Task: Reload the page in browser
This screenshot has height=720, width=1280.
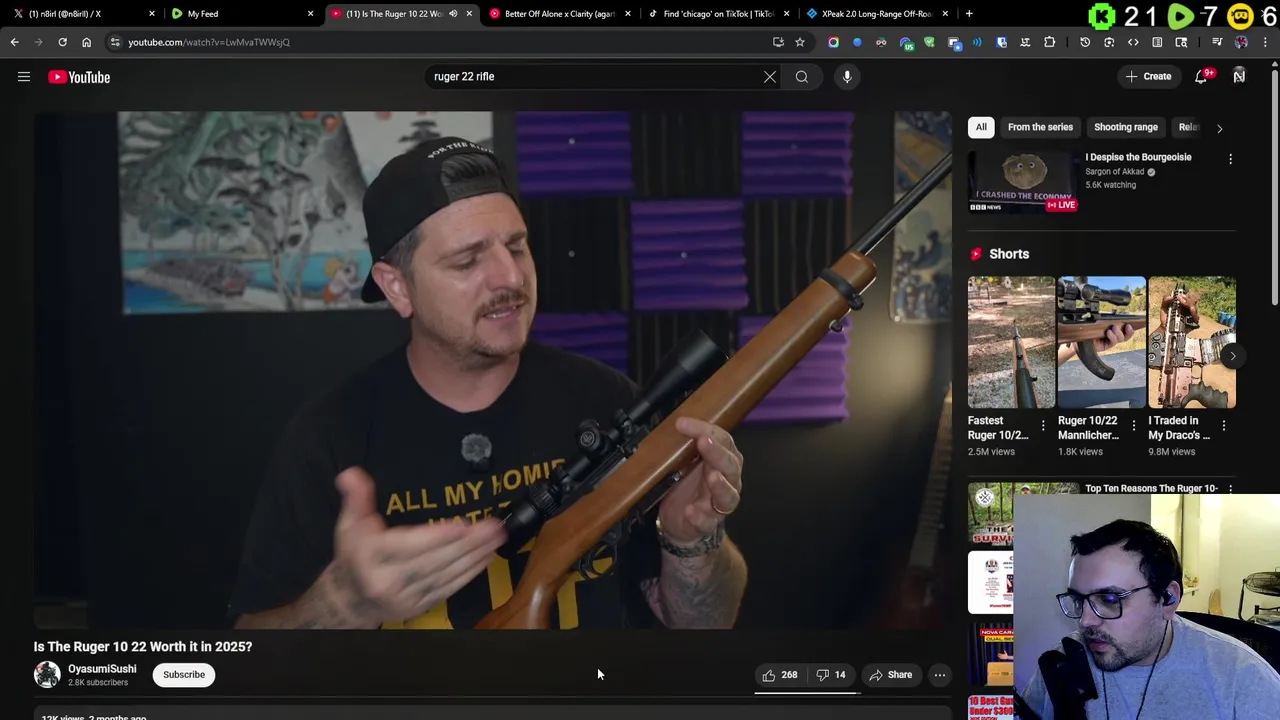Action: (62, 42)
